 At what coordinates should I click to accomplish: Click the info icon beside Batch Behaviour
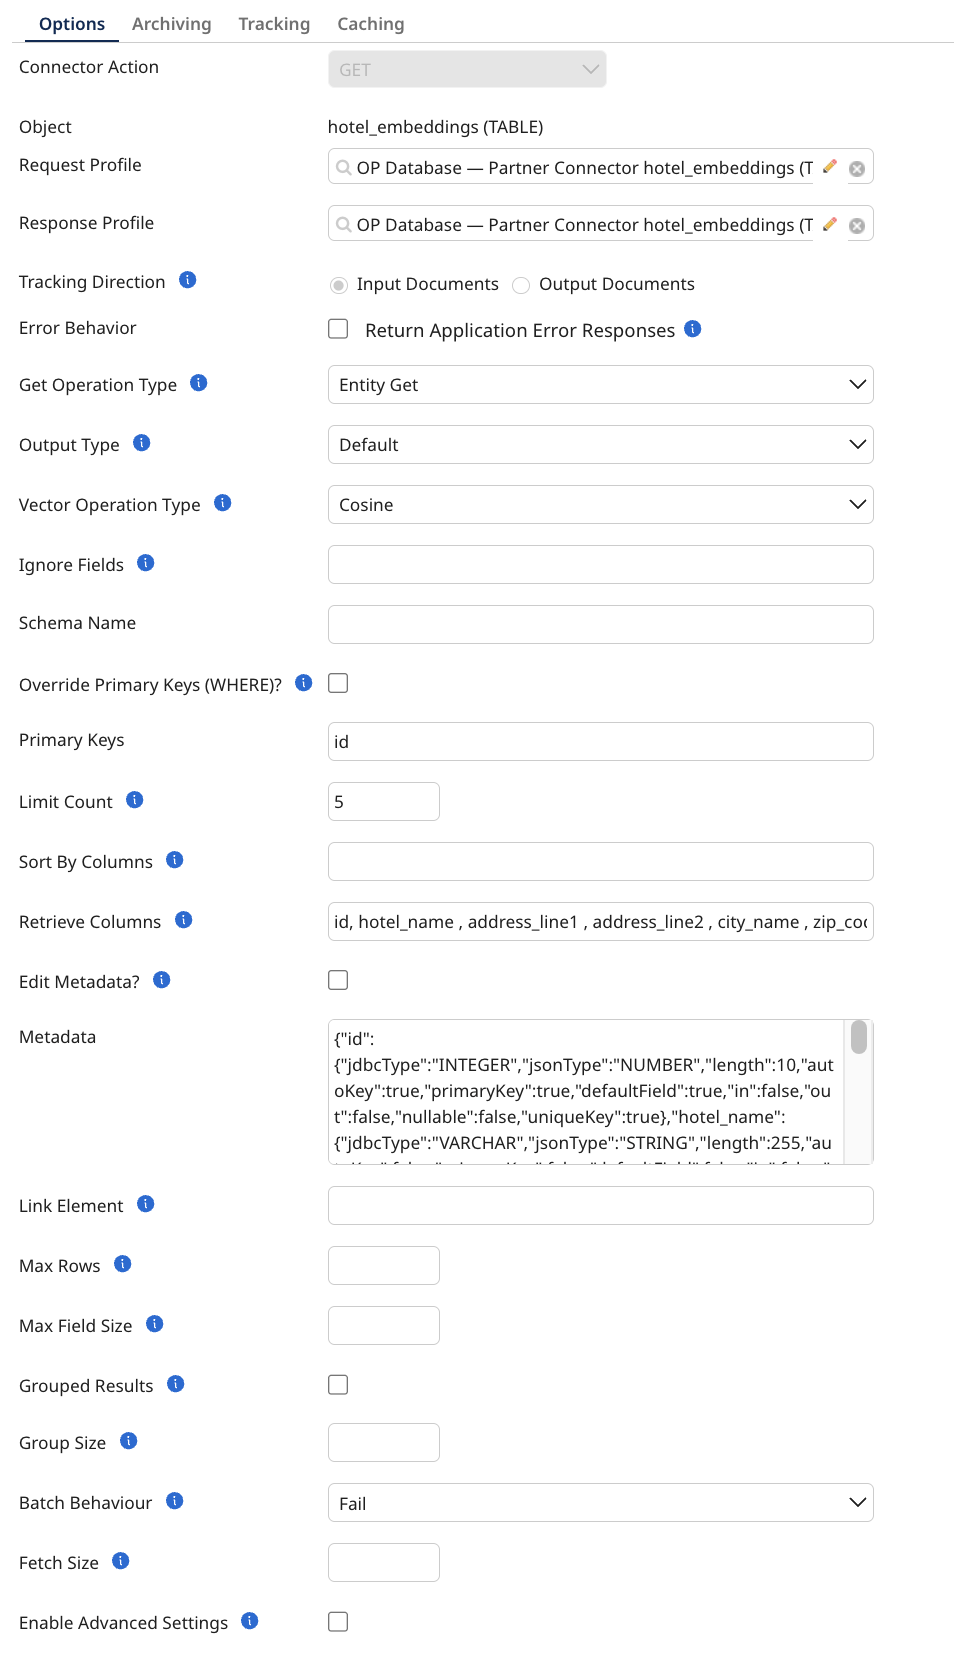[x=175, y=1501]
